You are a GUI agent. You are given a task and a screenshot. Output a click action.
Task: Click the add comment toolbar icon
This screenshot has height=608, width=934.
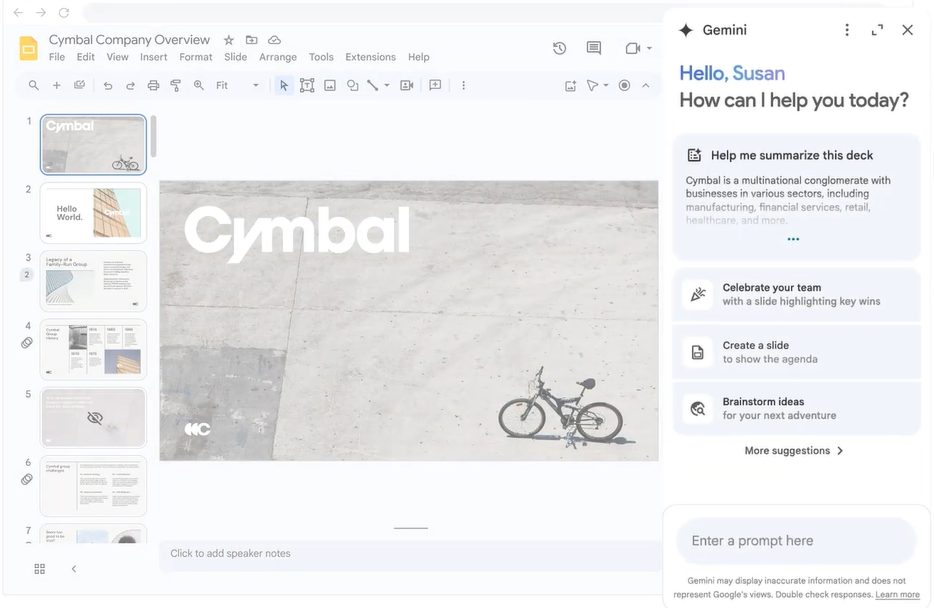(435, 86)
